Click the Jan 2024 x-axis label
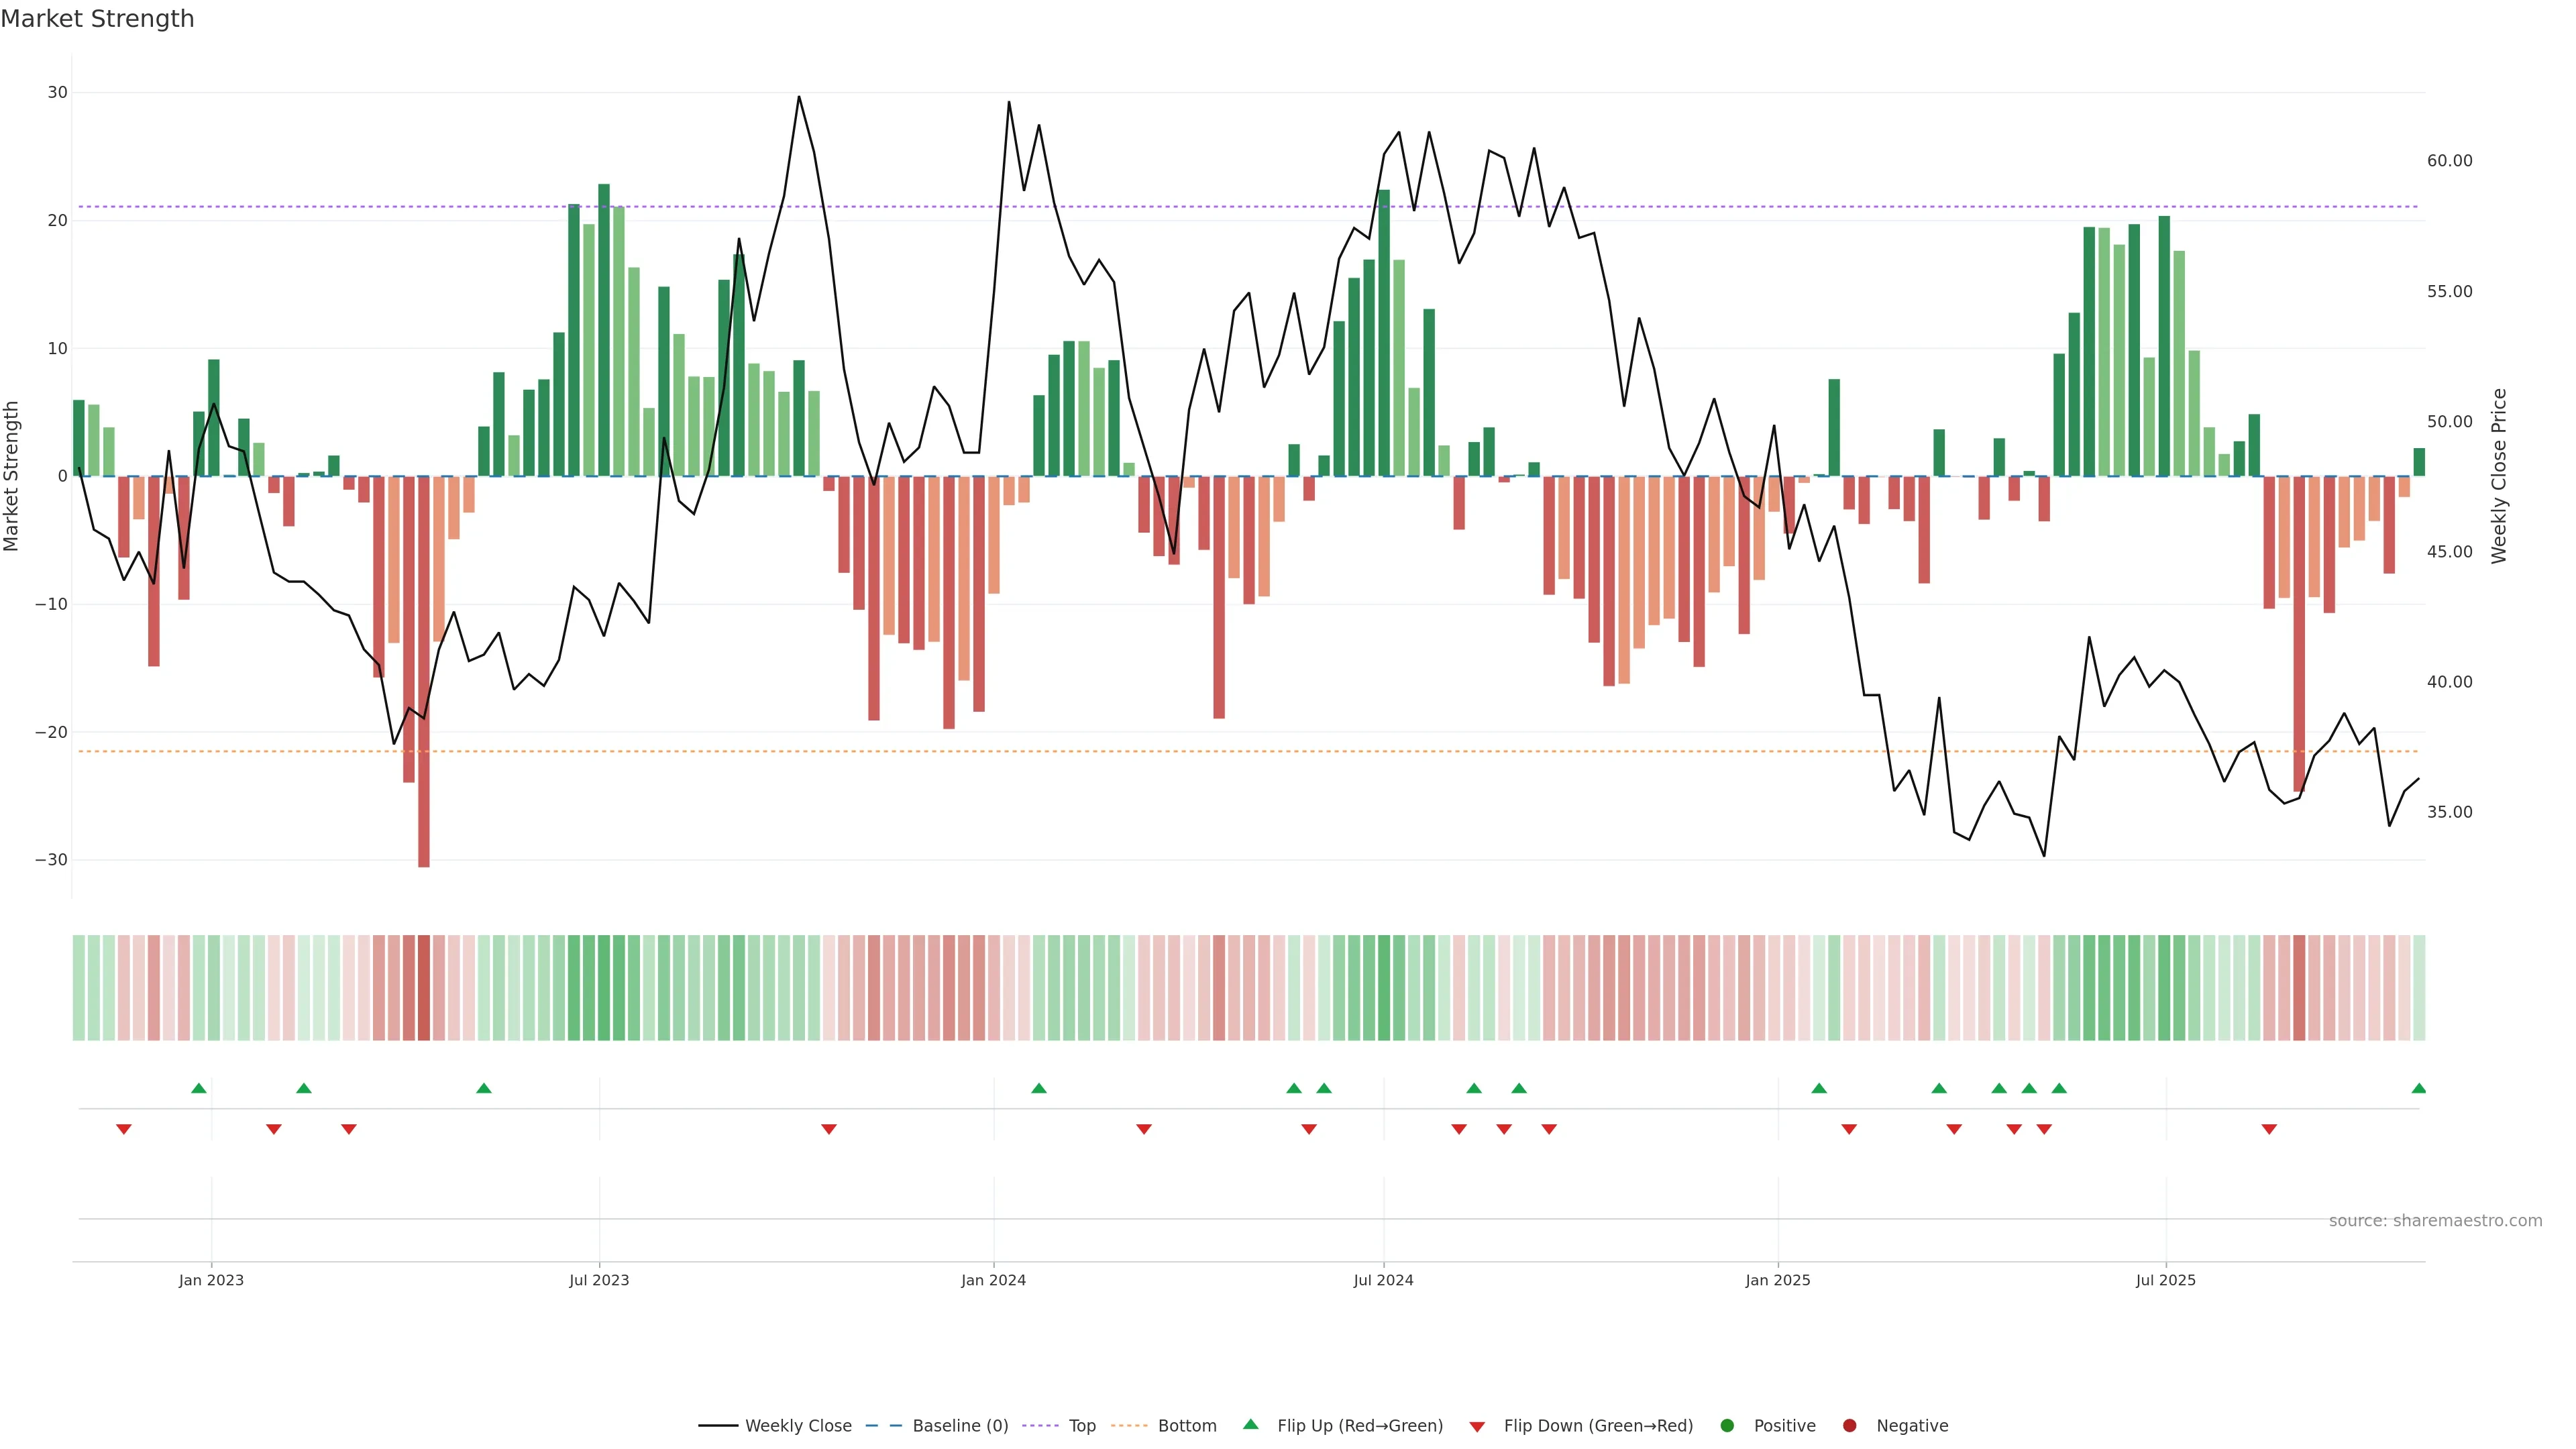Screen dimensions: 2576x1449 pos(993,1280)
